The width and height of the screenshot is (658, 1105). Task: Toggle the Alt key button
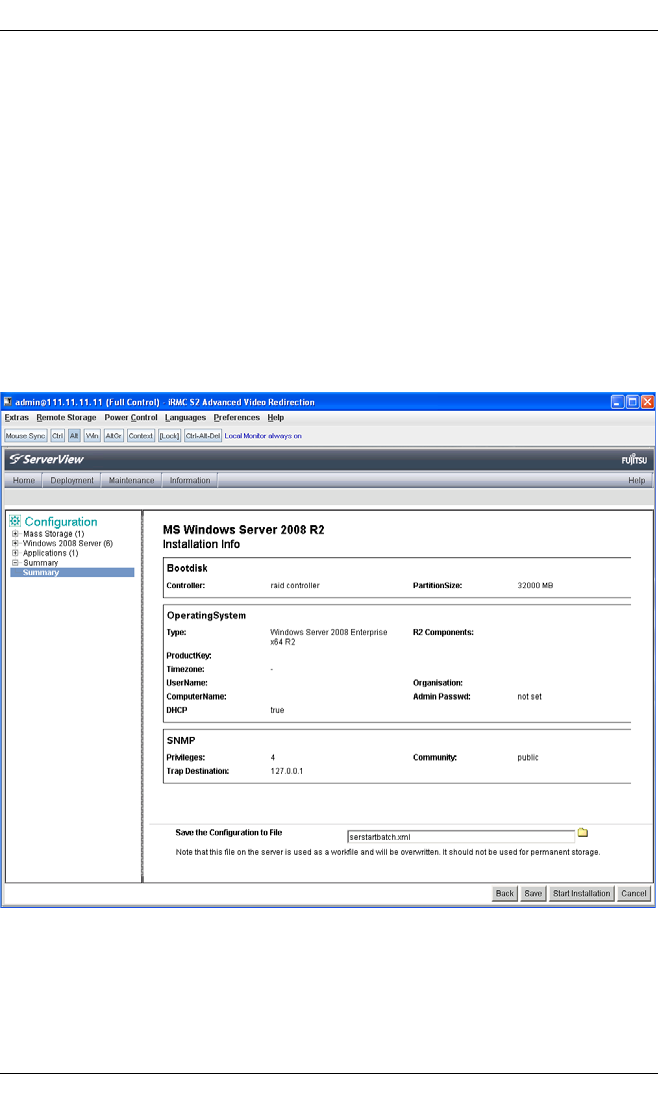74,436
